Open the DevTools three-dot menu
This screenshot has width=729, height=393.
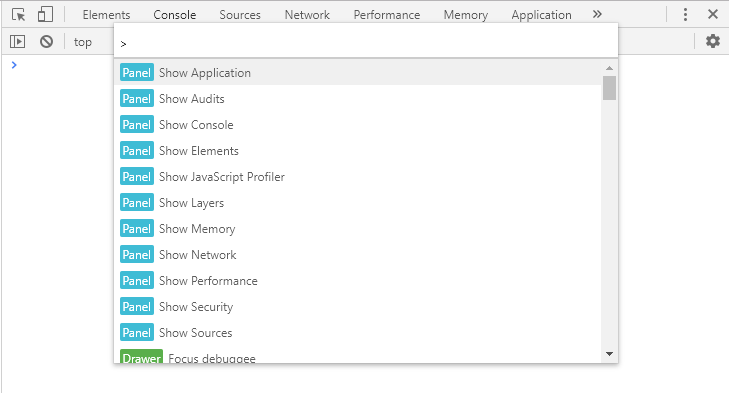[685, 14]
